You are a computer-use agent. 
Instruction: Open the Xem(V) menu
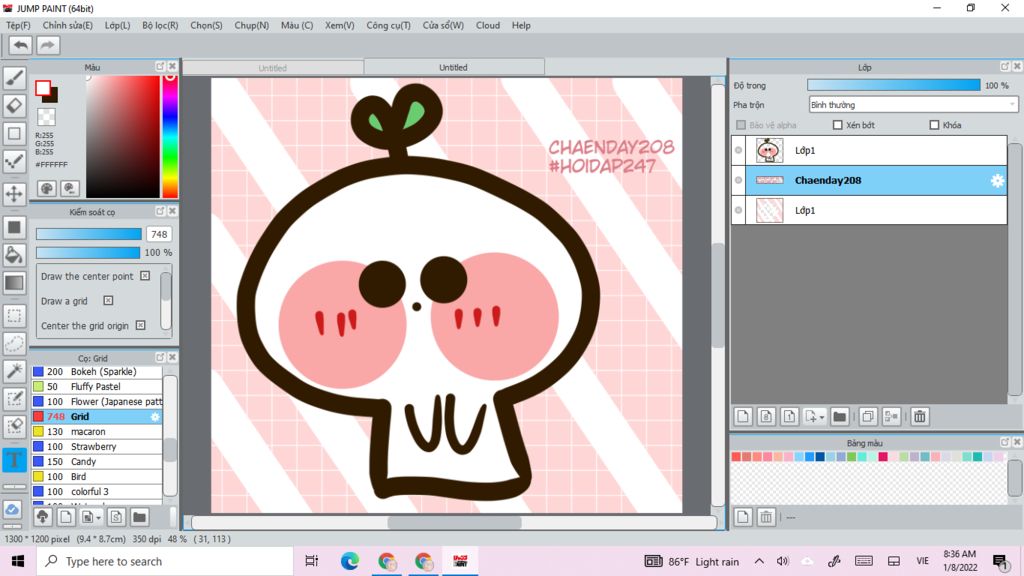pos(340,25)
